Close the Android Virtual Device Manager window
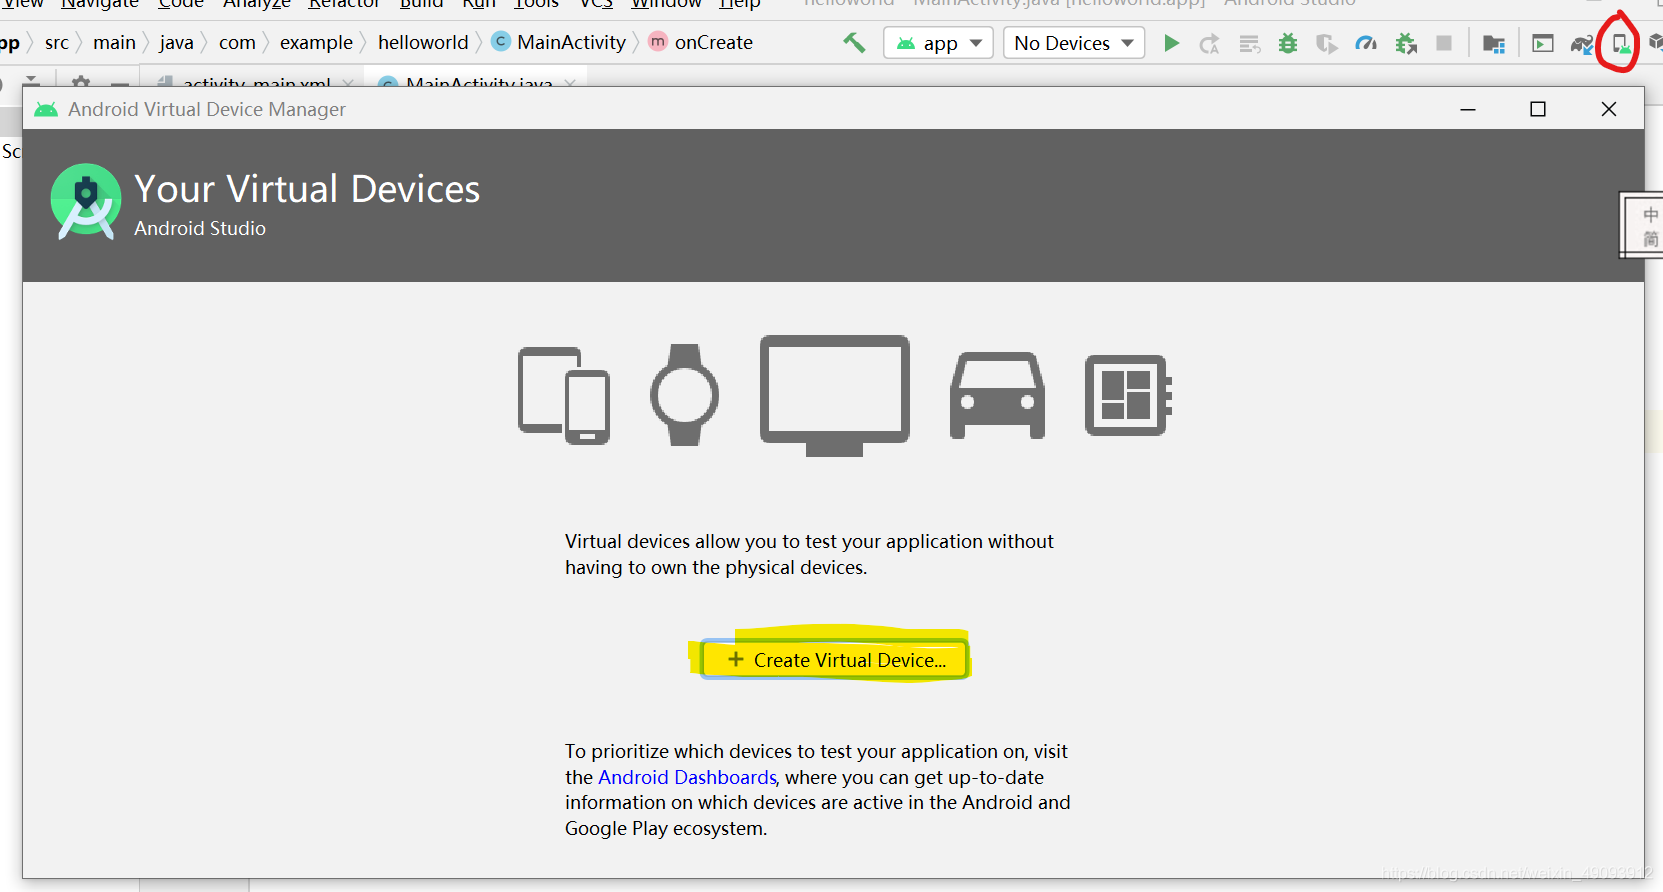The width and height of the screenshot is (1663, 892). (x=1609, y=109)
